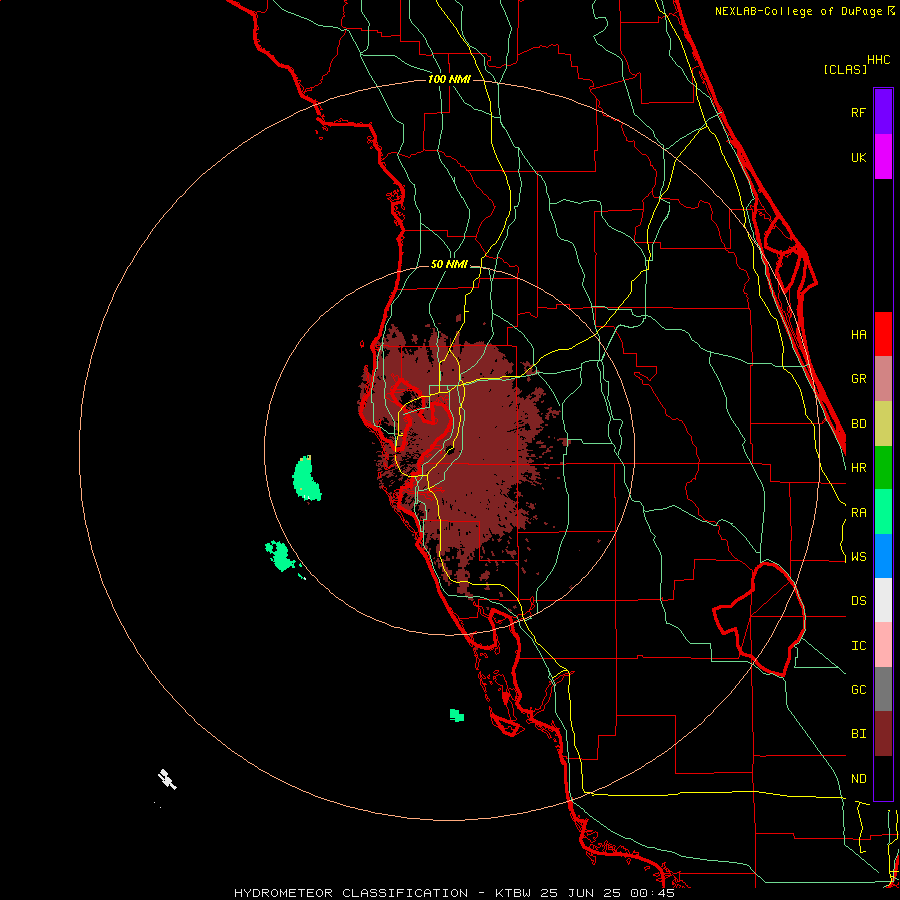Click the "UK" legend label
900x900 pixels.
click(858, 157)
